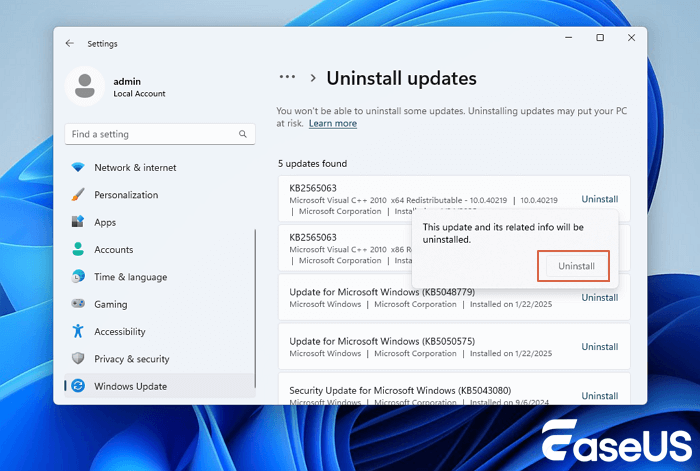Click the search magnifier icon
The height and width of the screenshot is (471, 700).
[242, 134]
